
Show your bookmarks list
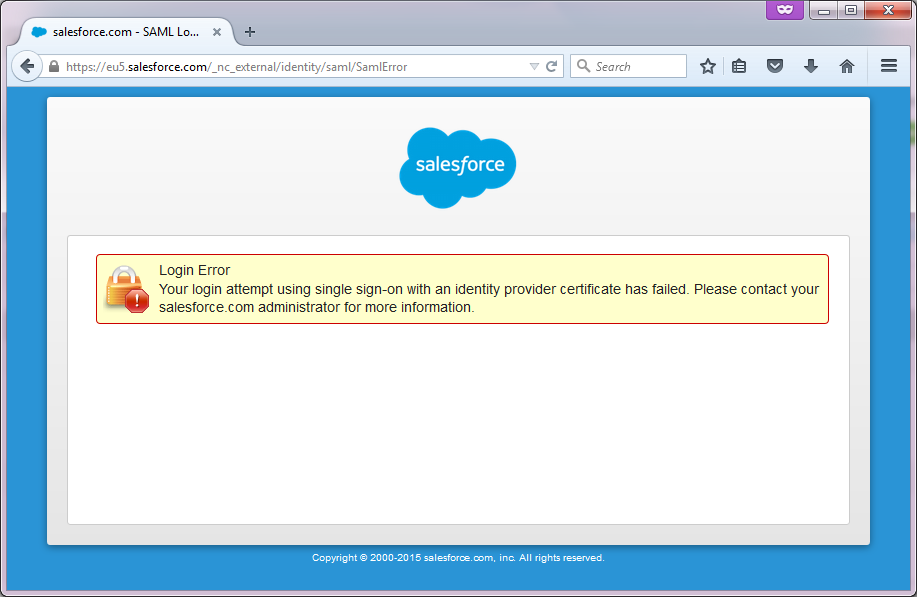pos(739,66)
